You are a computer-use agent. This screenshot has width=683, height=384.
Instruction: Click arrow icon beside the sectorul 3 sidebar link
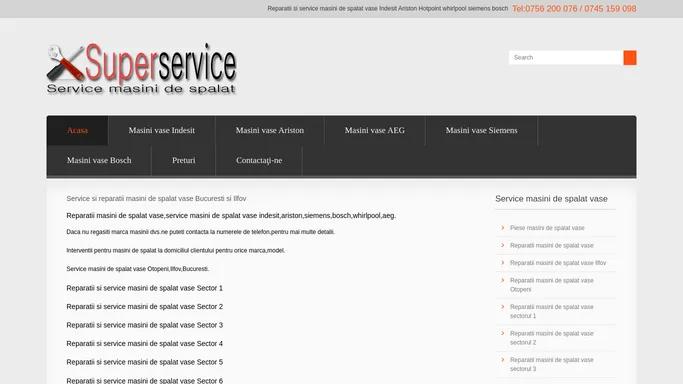pos(503,360)
